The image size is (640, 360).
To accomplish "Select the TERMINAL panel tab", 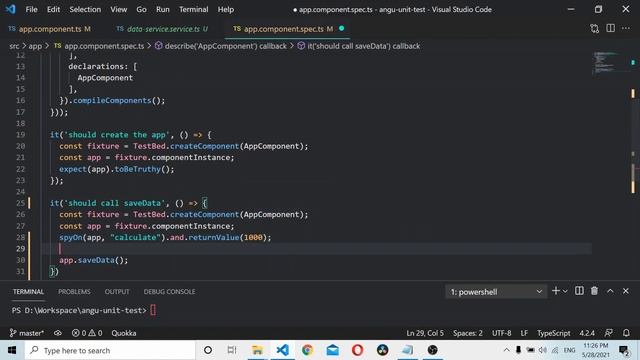I will point(28,291).
